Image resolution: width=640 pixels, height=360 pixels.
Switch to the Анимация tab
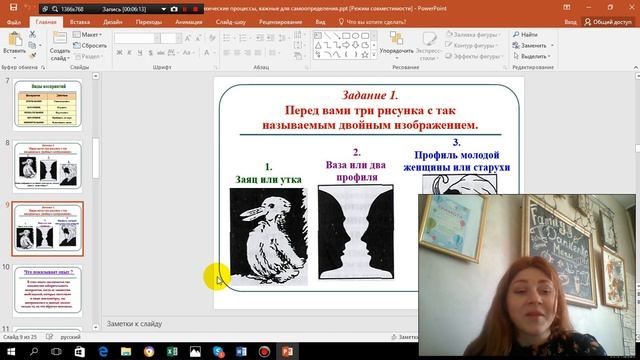click(189, 22)
